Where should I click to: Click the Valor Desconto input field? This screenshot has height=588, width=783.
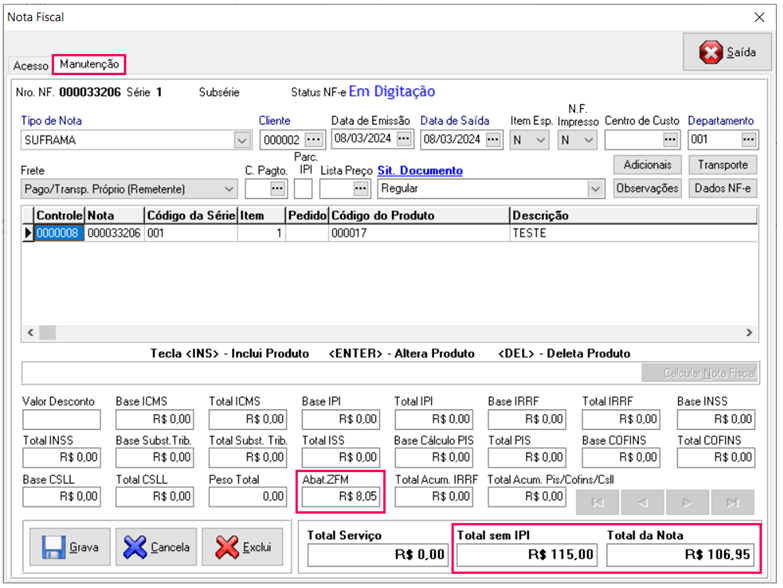click(x=61, y=419)
